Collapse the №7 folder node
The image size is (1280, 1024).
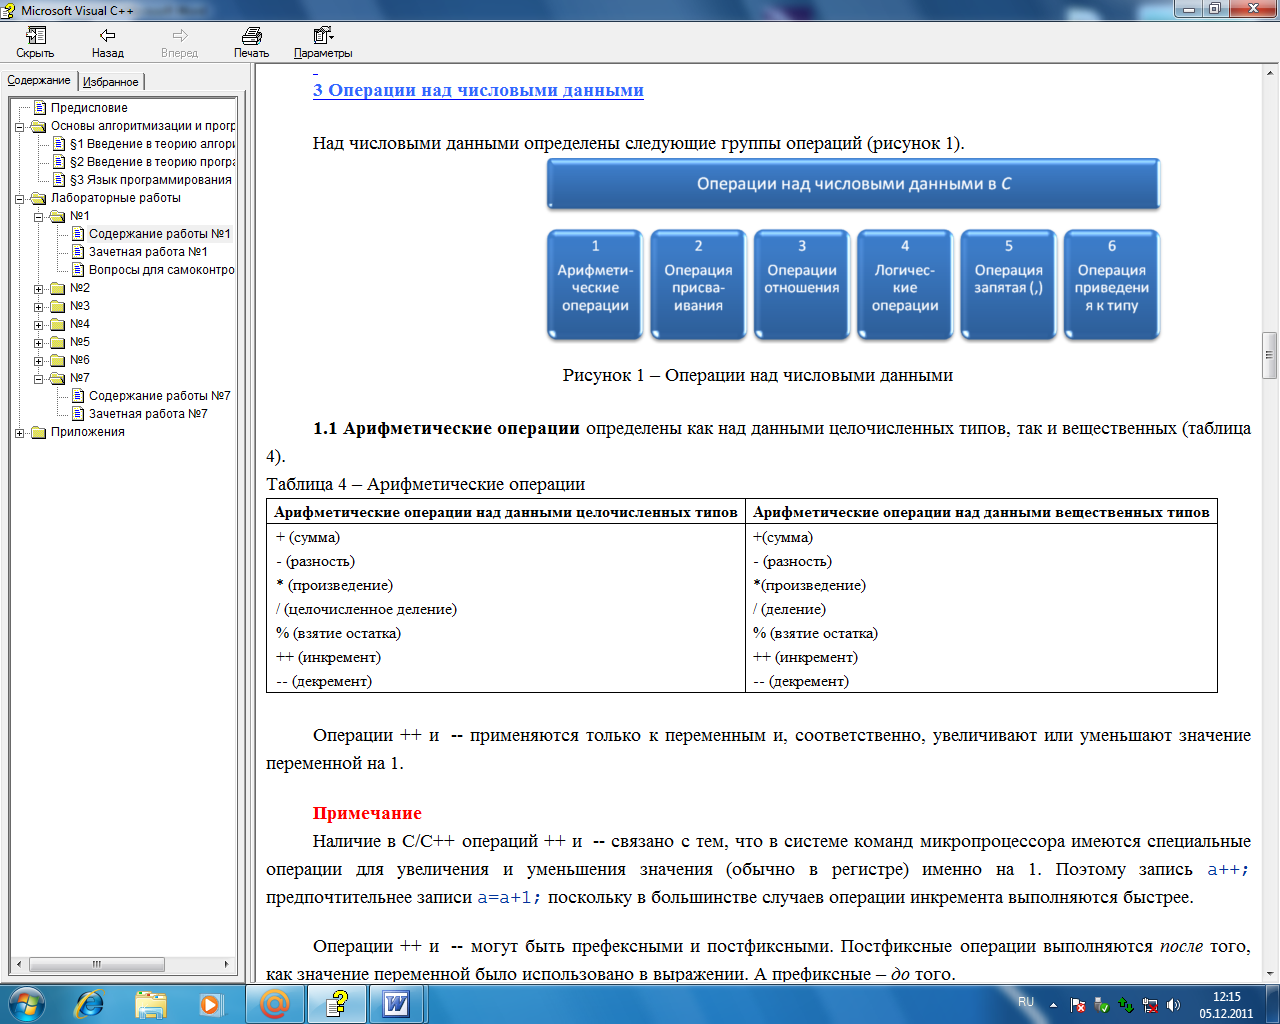click(x=38, y=378)
